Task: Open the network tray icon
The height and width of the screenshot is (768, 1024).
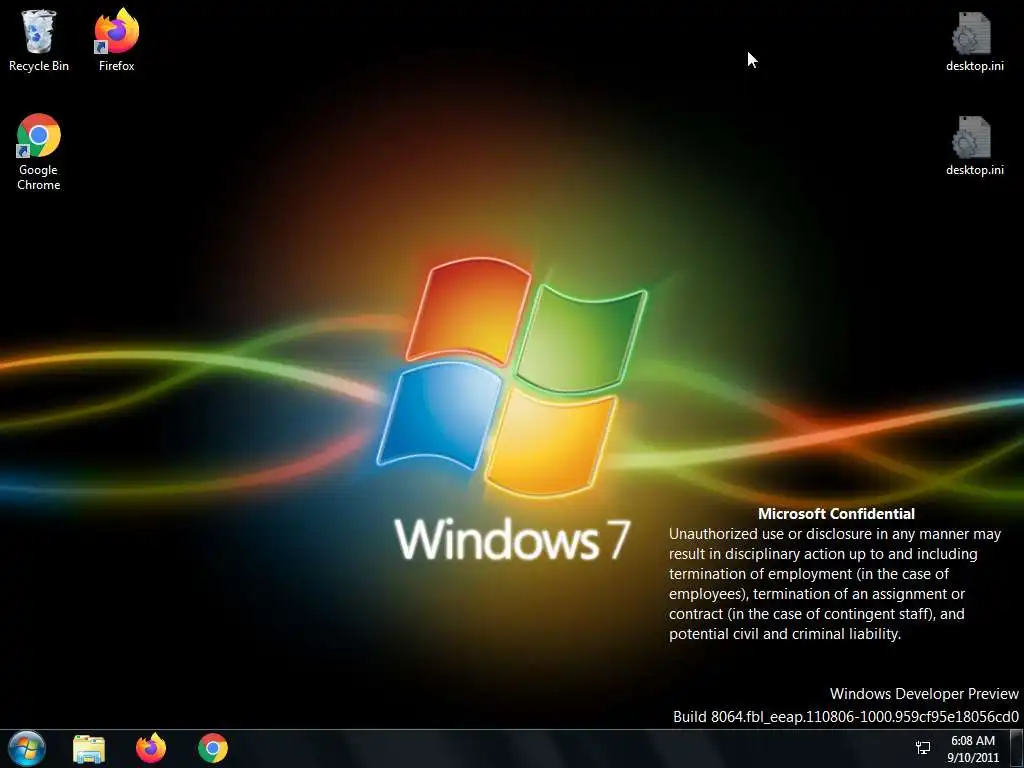Action: (923, 748)
